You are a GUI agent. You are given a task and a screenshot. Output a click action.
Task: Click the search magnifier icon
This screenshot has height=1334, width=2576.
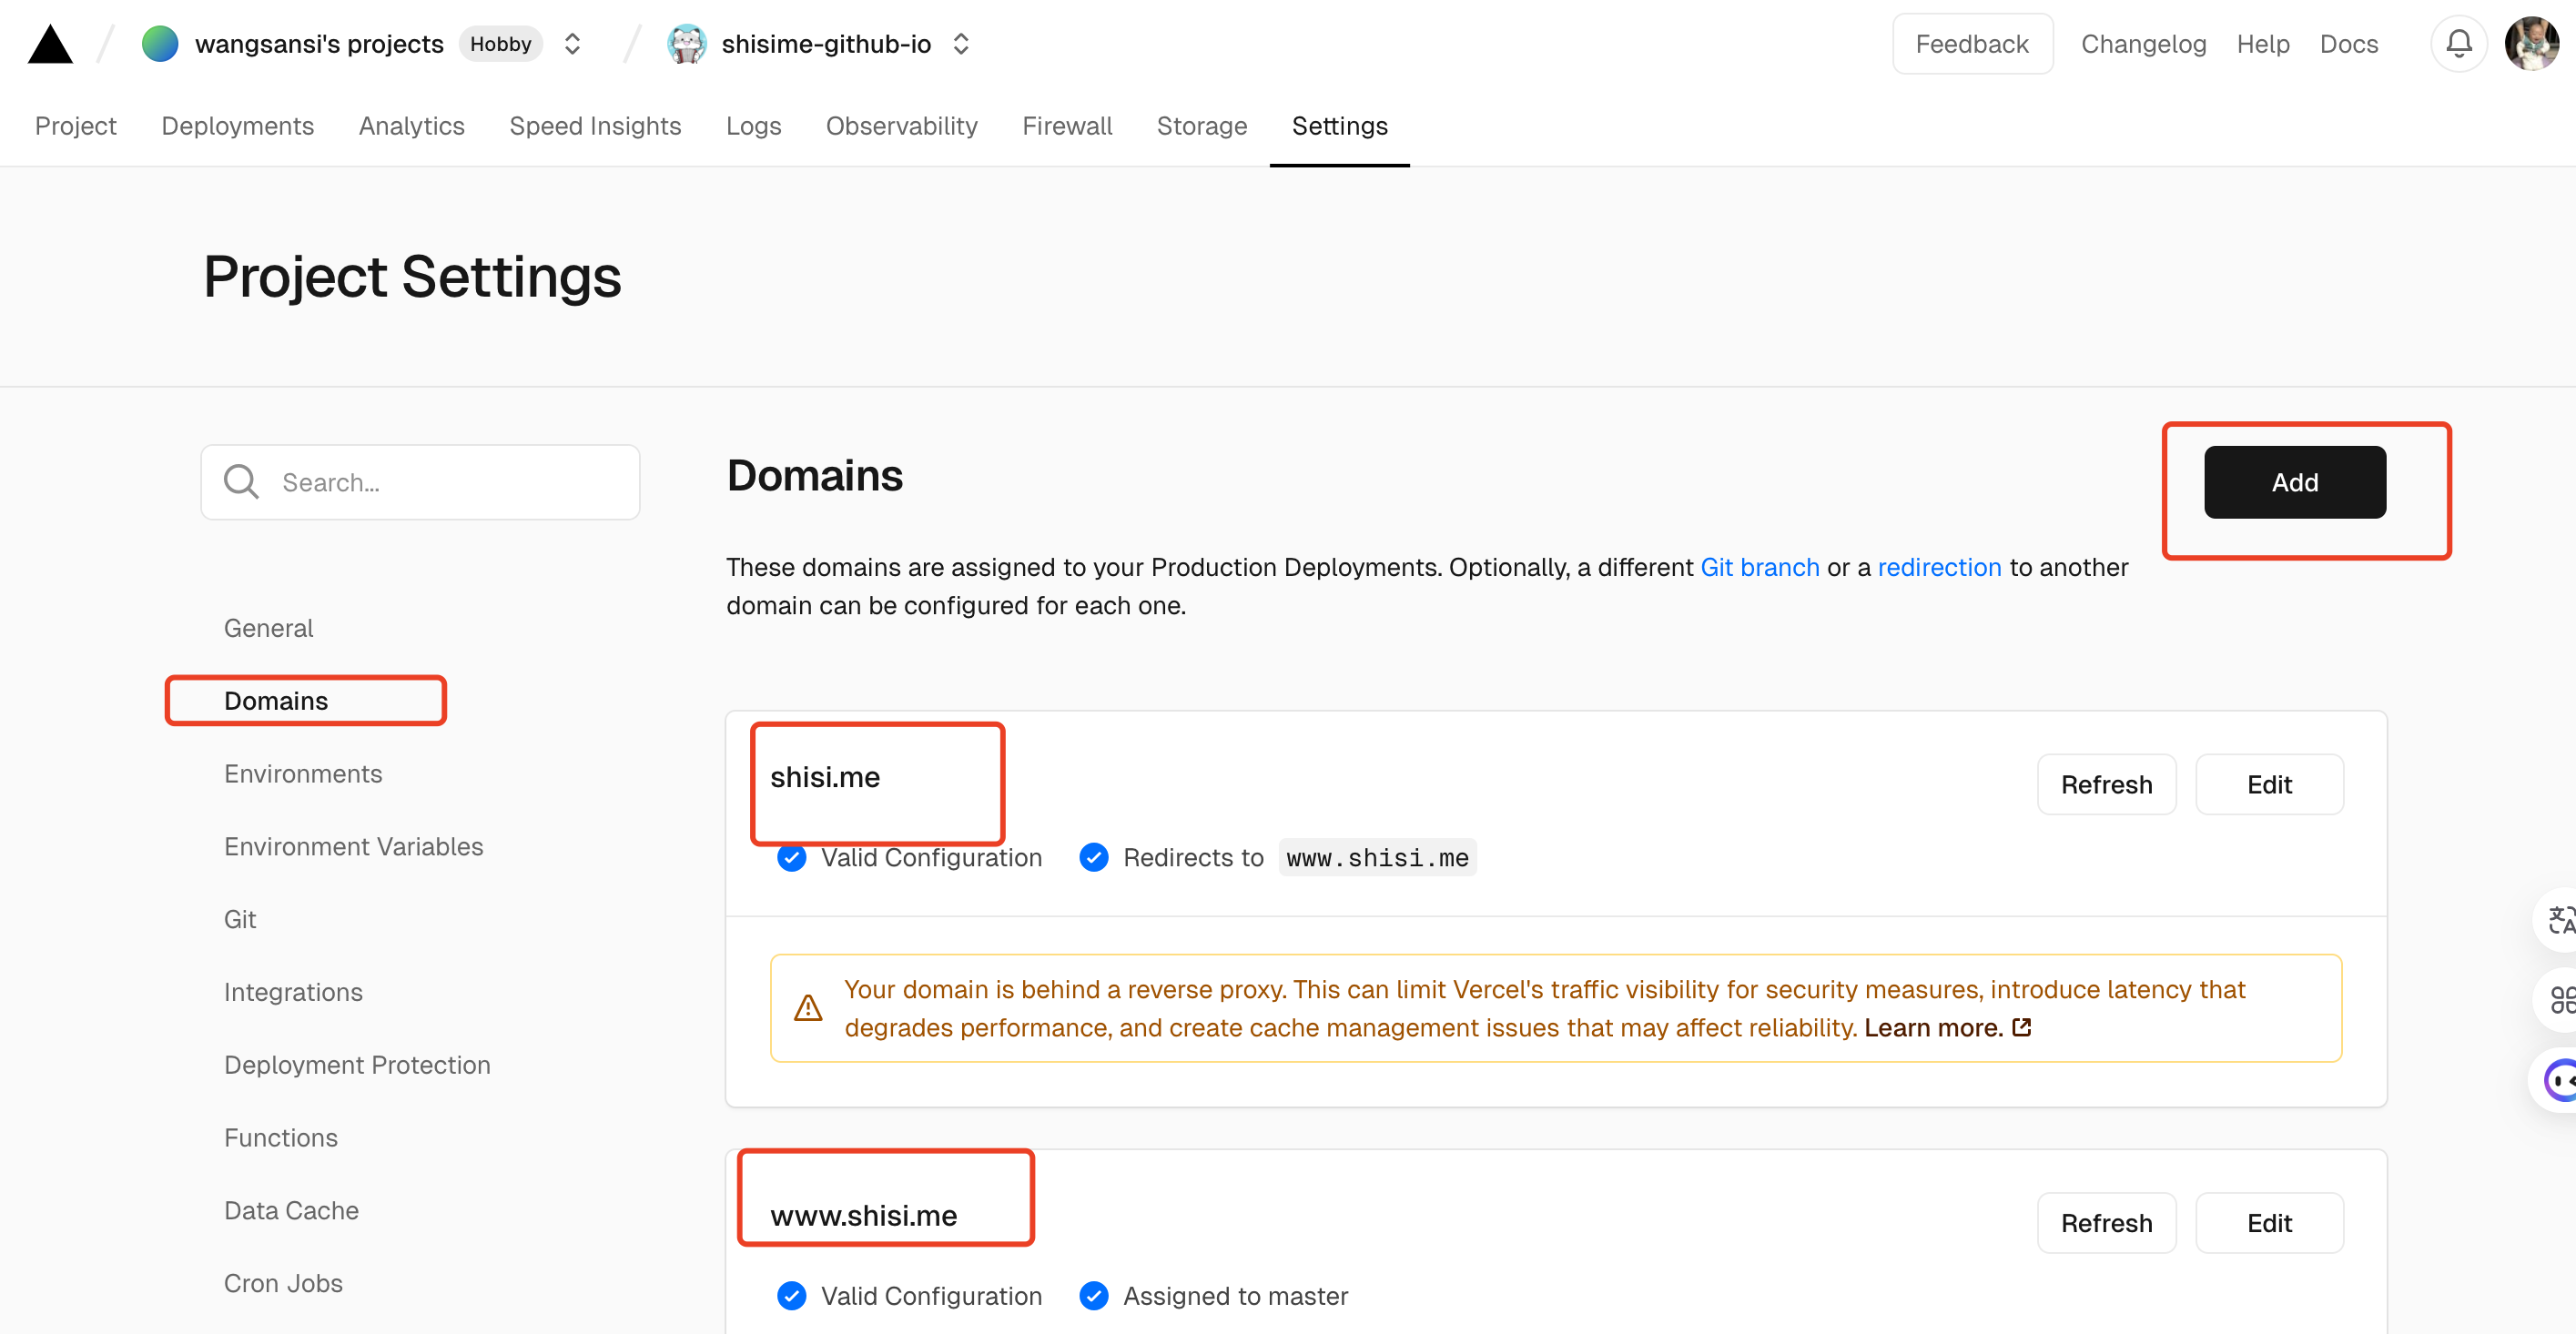241,482
